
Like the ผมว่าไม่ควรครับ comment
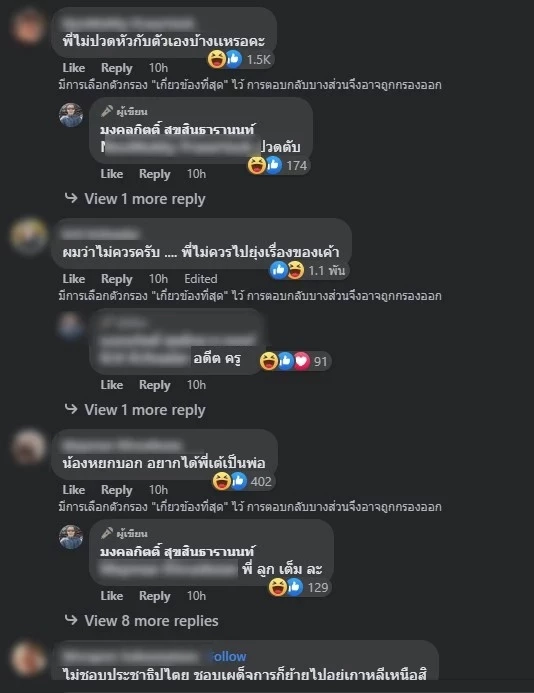pyautogui.click(x=73, y=279)
